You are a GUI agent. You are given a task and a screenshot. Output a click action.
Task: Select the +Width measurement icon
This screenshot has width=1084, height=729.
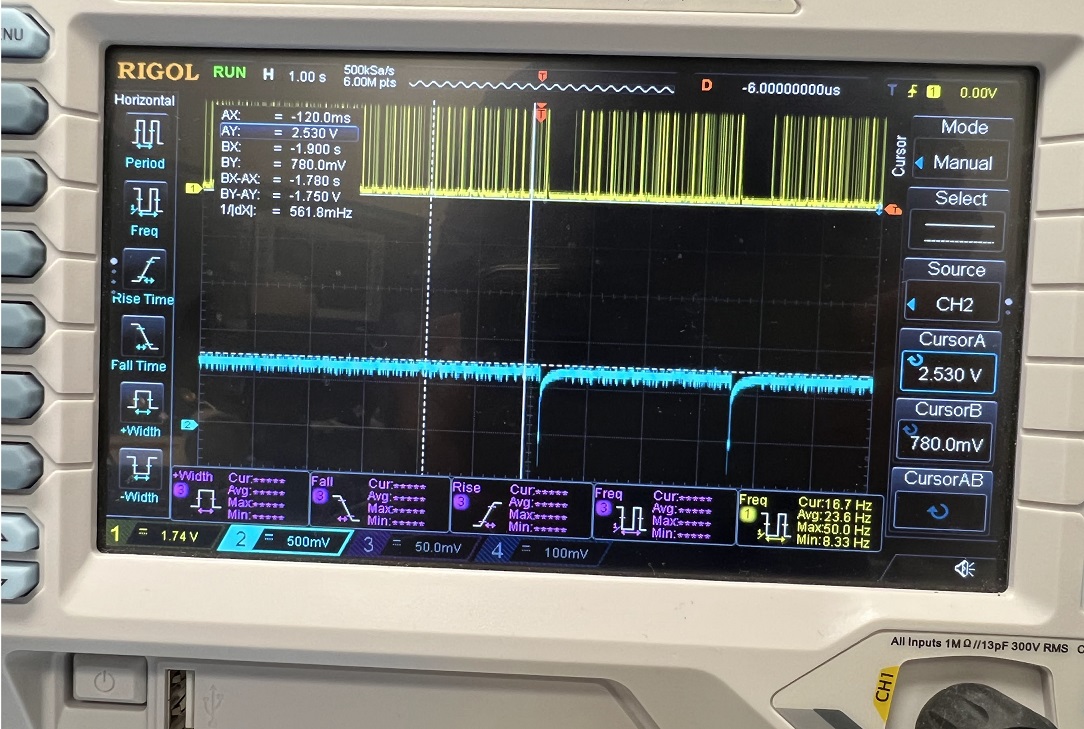[x=142, y=402]
